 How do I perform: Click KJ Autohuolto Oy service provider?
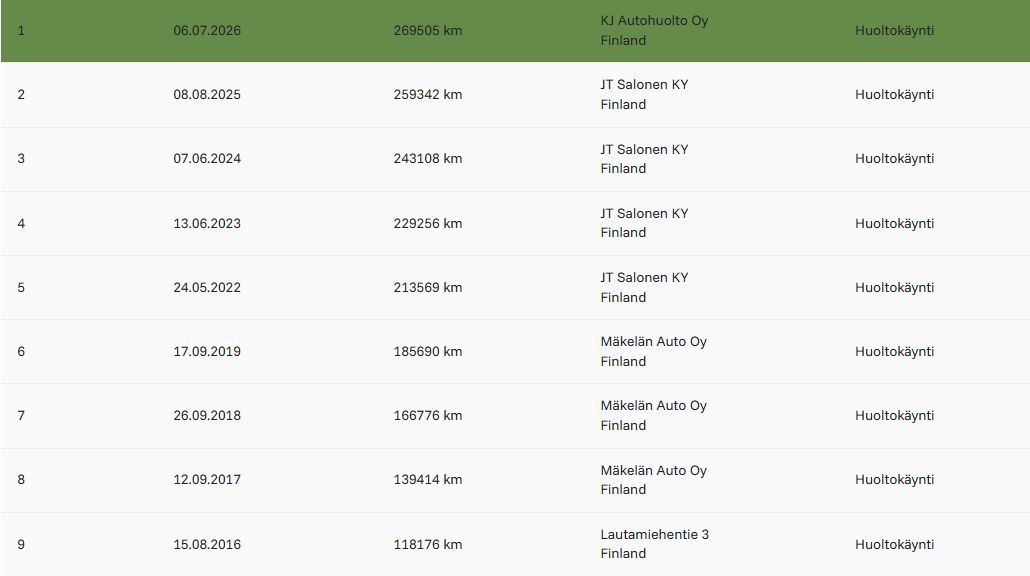pos(654,20)
